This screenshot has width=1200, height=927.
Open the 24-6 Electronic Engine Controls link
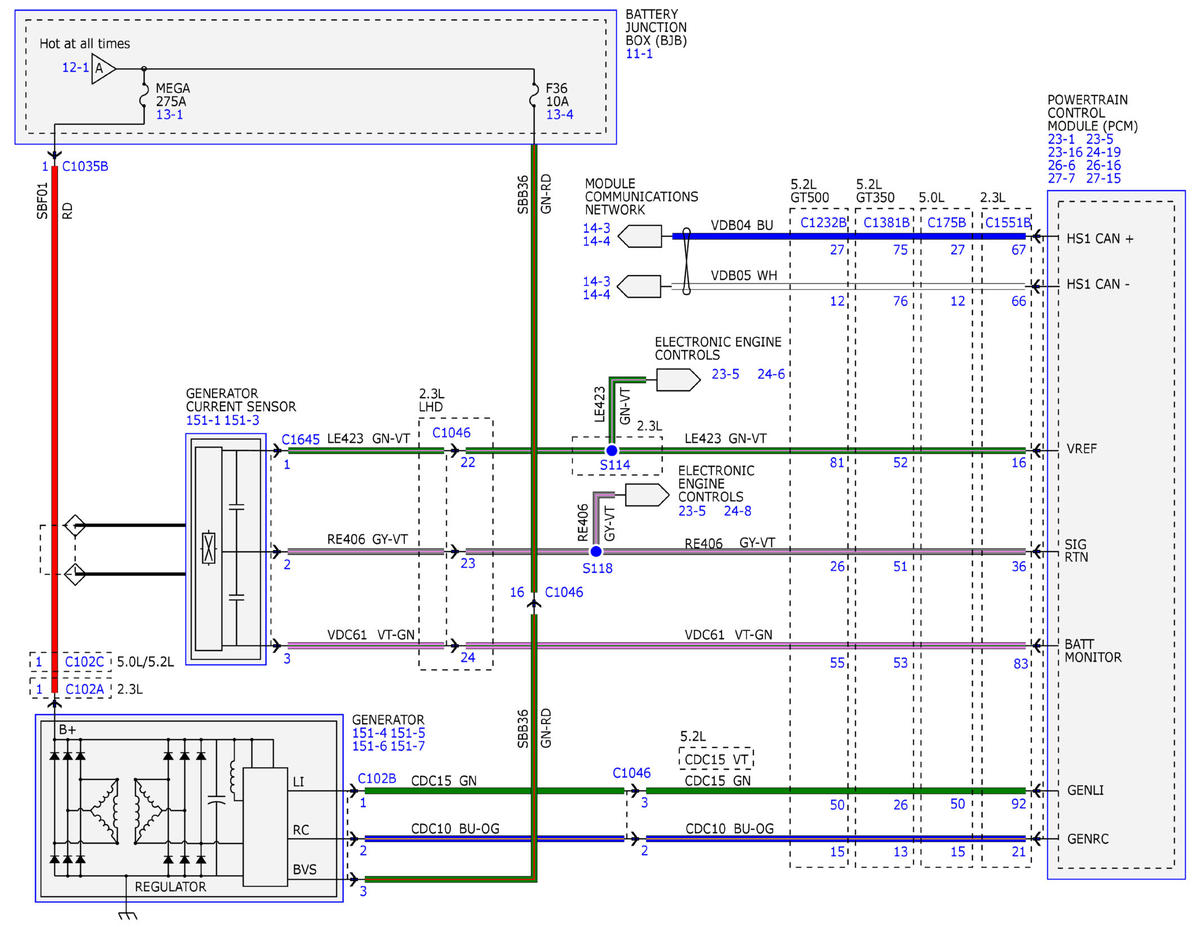tap(771, 376)
